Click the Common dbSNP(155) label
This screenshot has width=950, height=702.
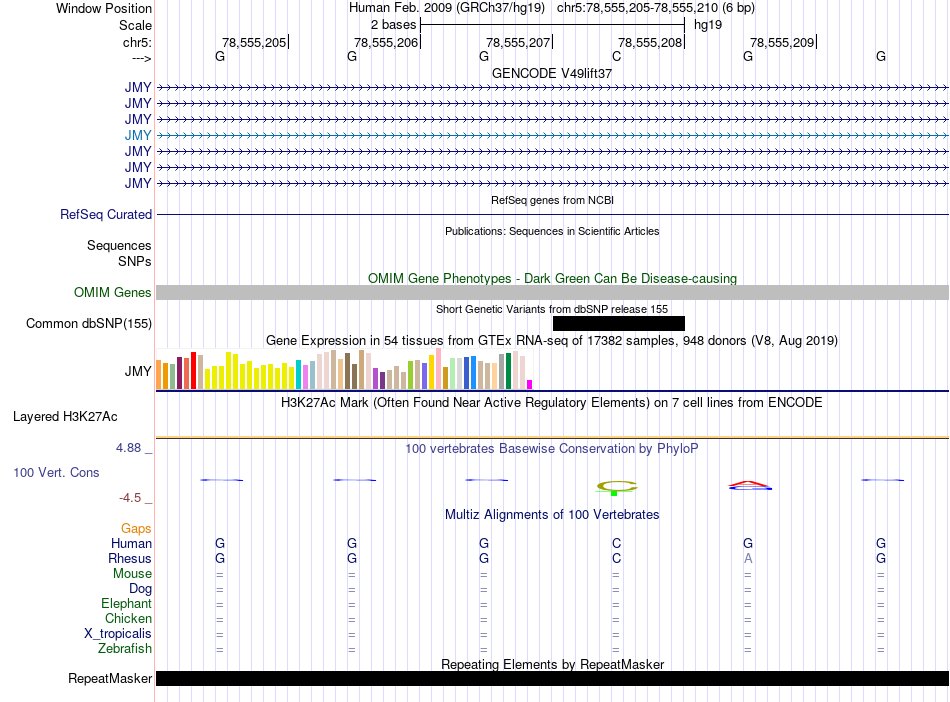[x=88, y=323]
